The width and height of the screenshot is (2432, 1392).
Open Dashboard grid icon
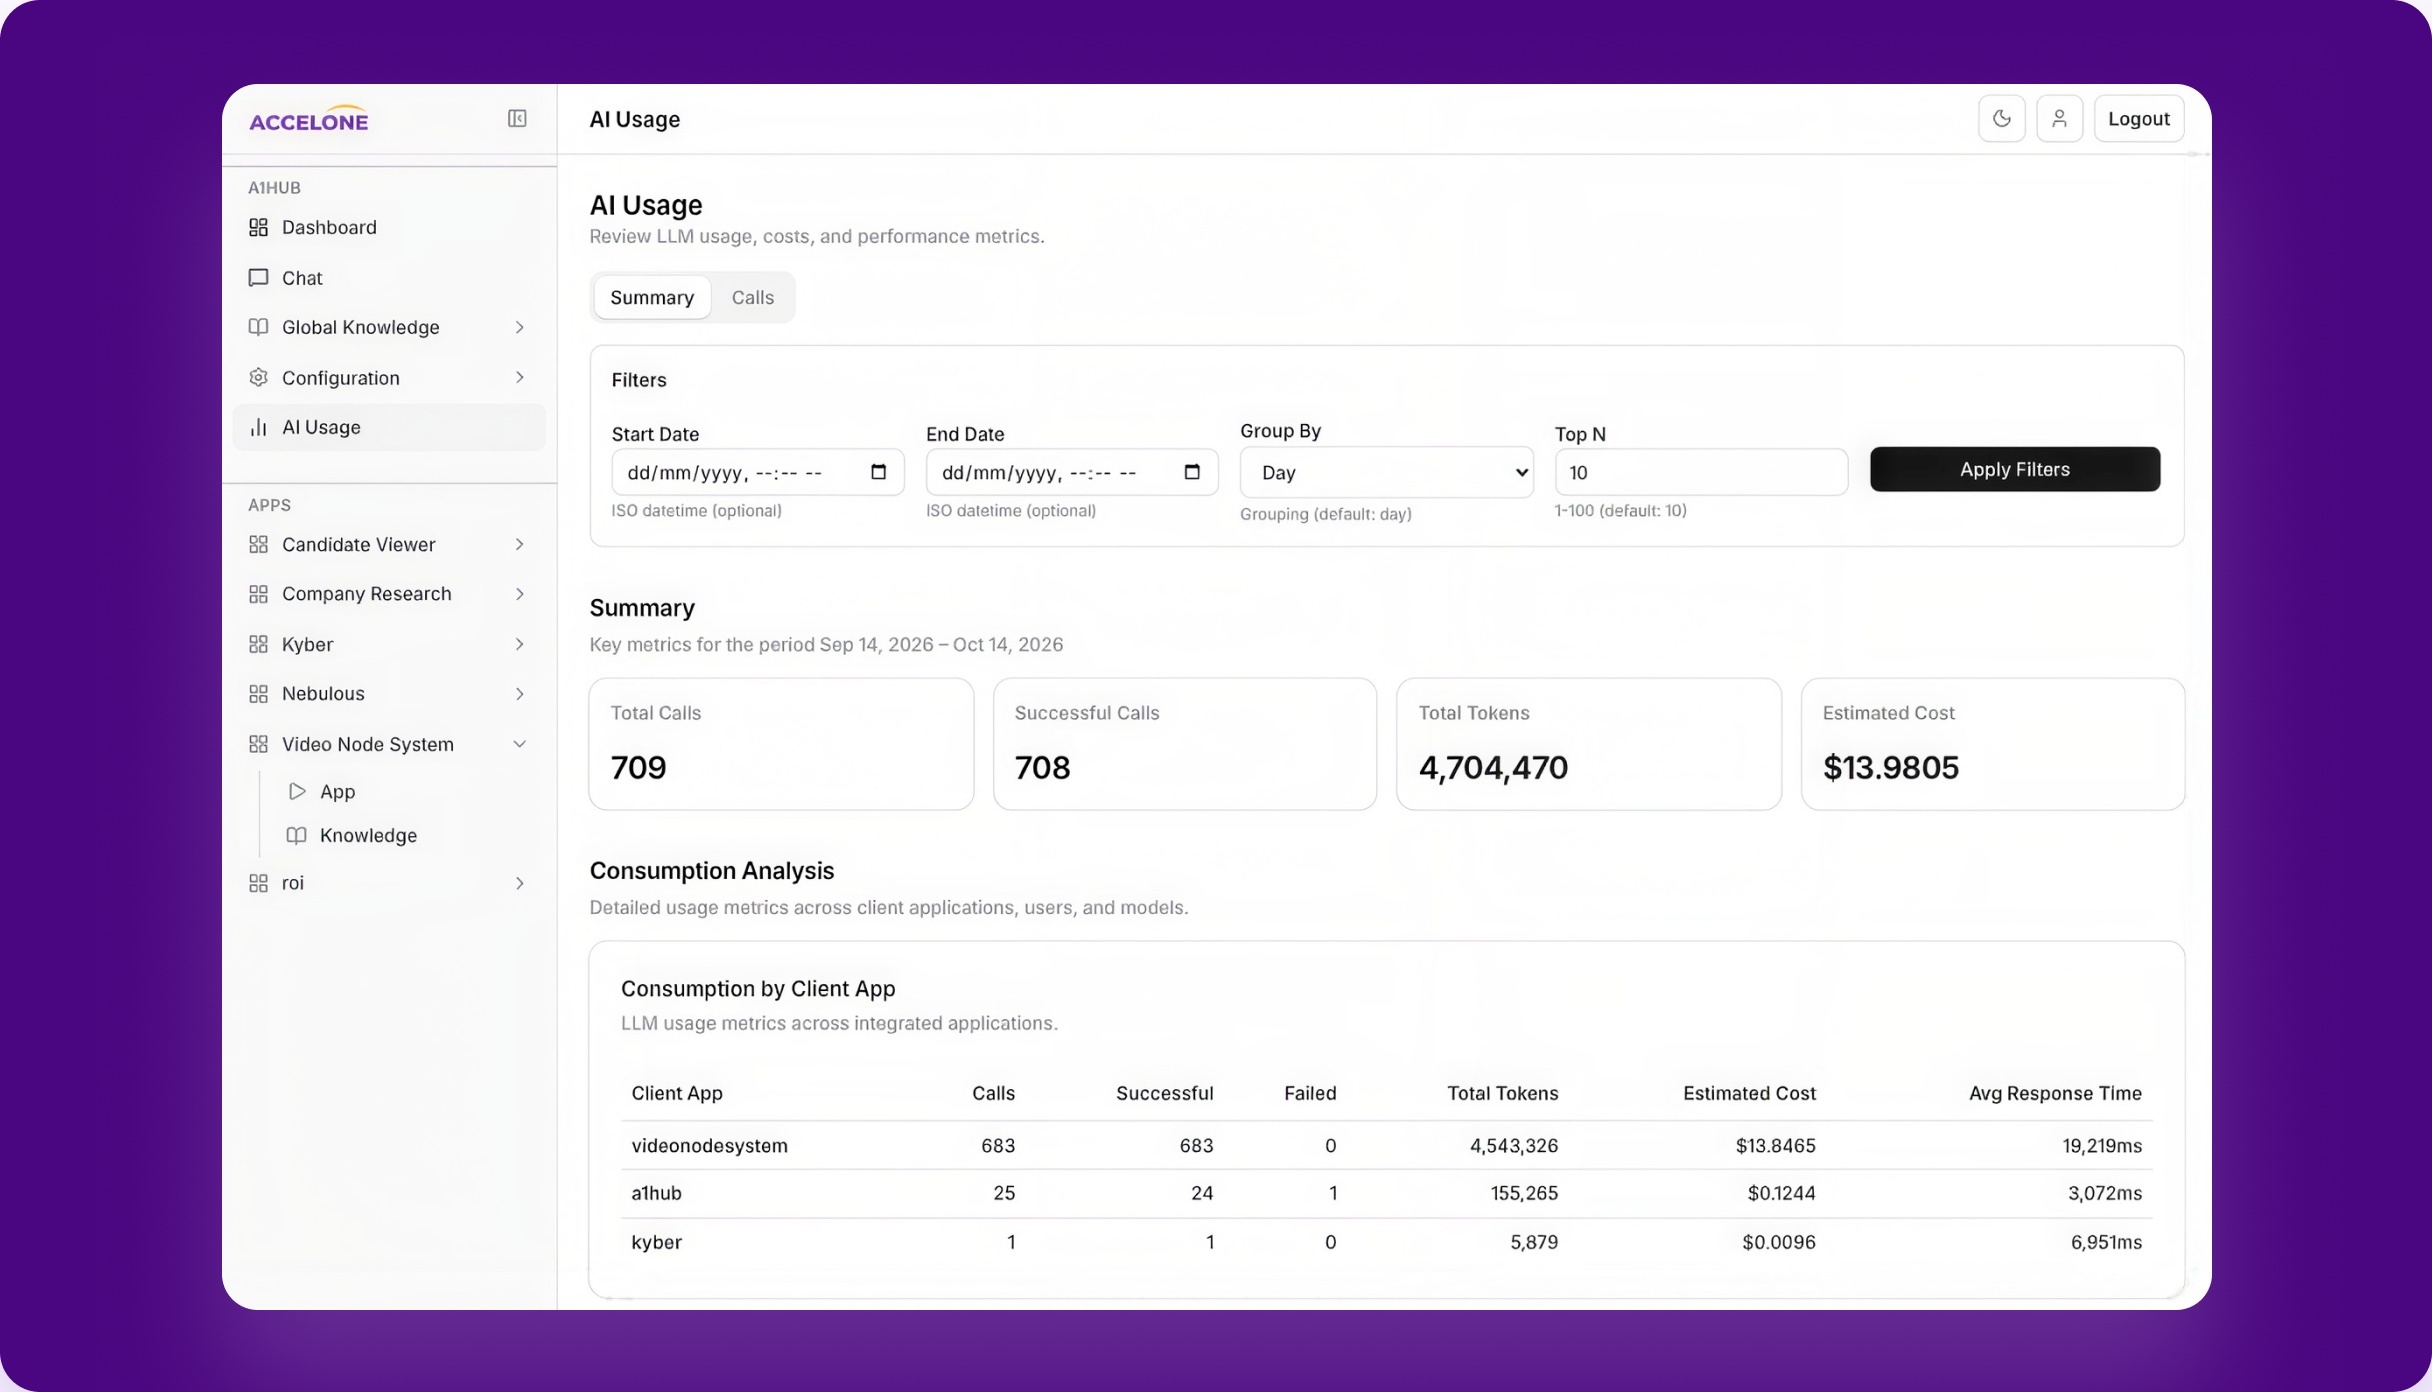coord(258,227)
